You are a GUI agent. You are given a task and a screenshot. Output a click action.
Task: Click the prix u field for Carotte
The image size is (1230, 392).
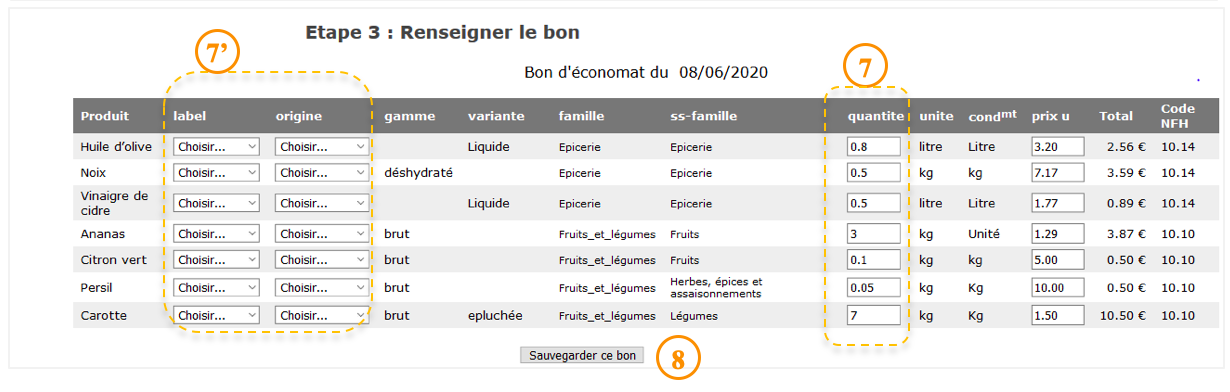click(x=1058, y=315)
